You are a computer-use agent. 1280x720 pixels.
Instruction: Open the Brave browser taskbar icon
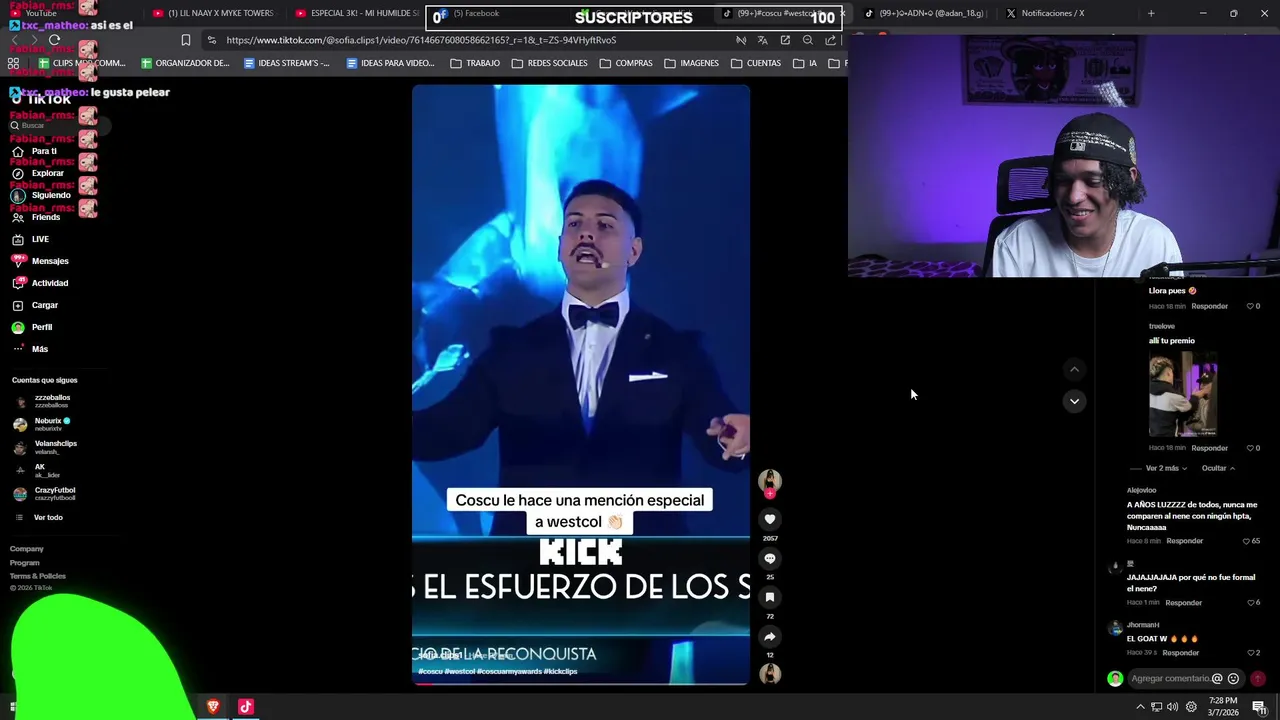(x=213, y=707)
